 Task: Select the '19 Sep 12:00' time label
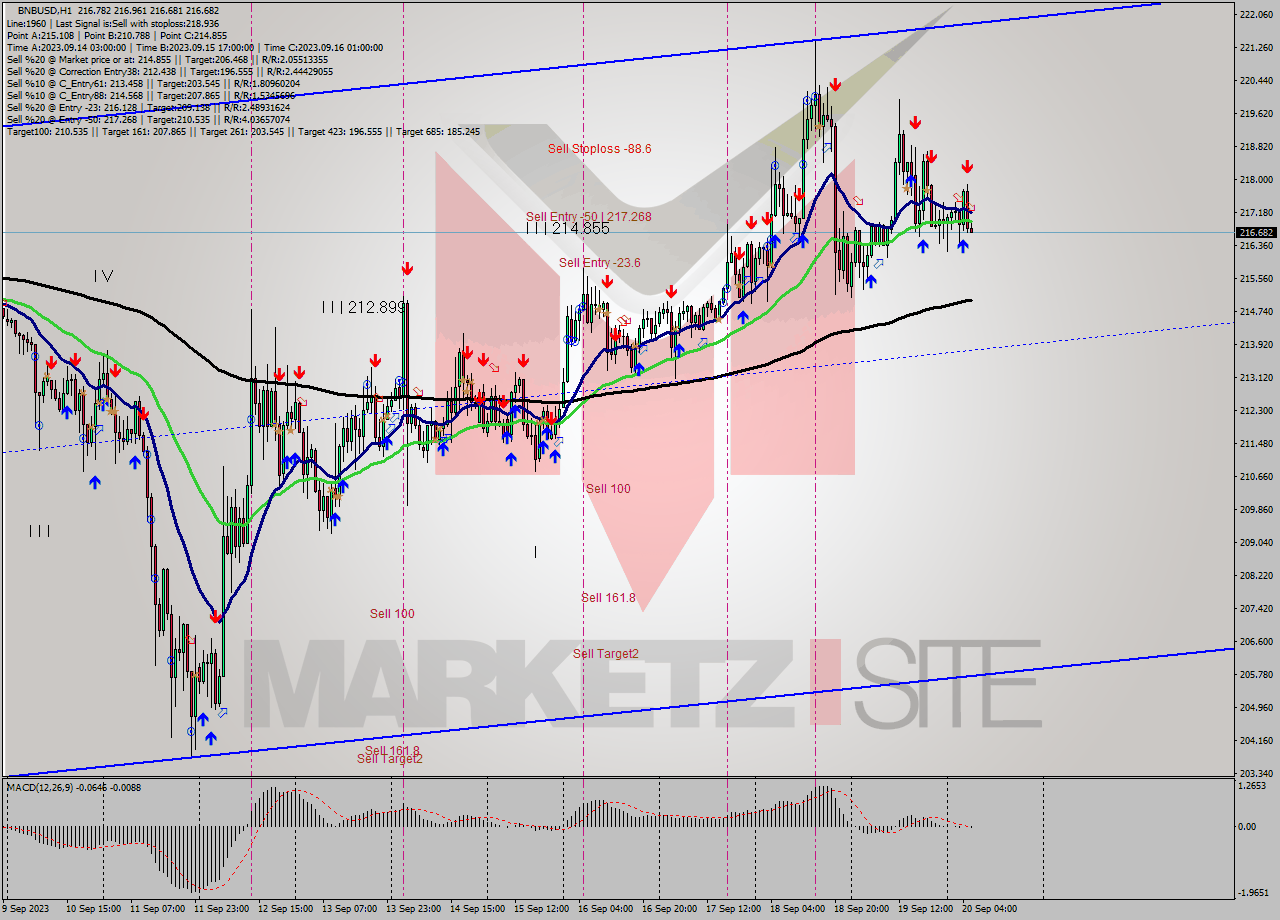point(925,909)
